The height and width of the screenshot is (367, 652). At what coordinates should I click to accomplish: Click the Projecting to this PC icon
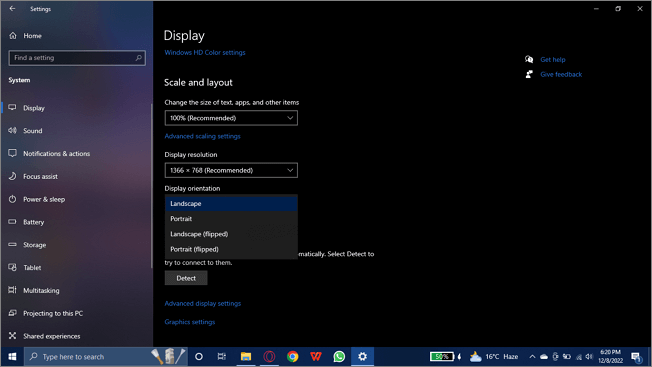[12, 313]
